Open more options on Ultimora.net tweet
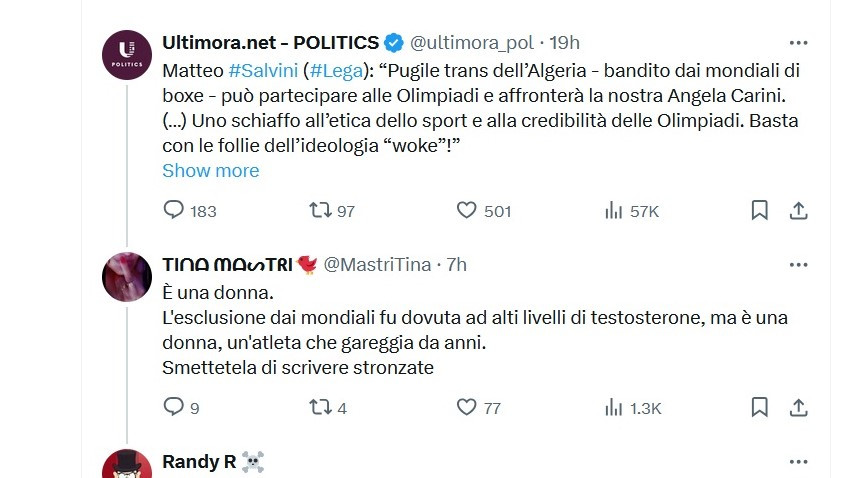 tap(798, 43)
